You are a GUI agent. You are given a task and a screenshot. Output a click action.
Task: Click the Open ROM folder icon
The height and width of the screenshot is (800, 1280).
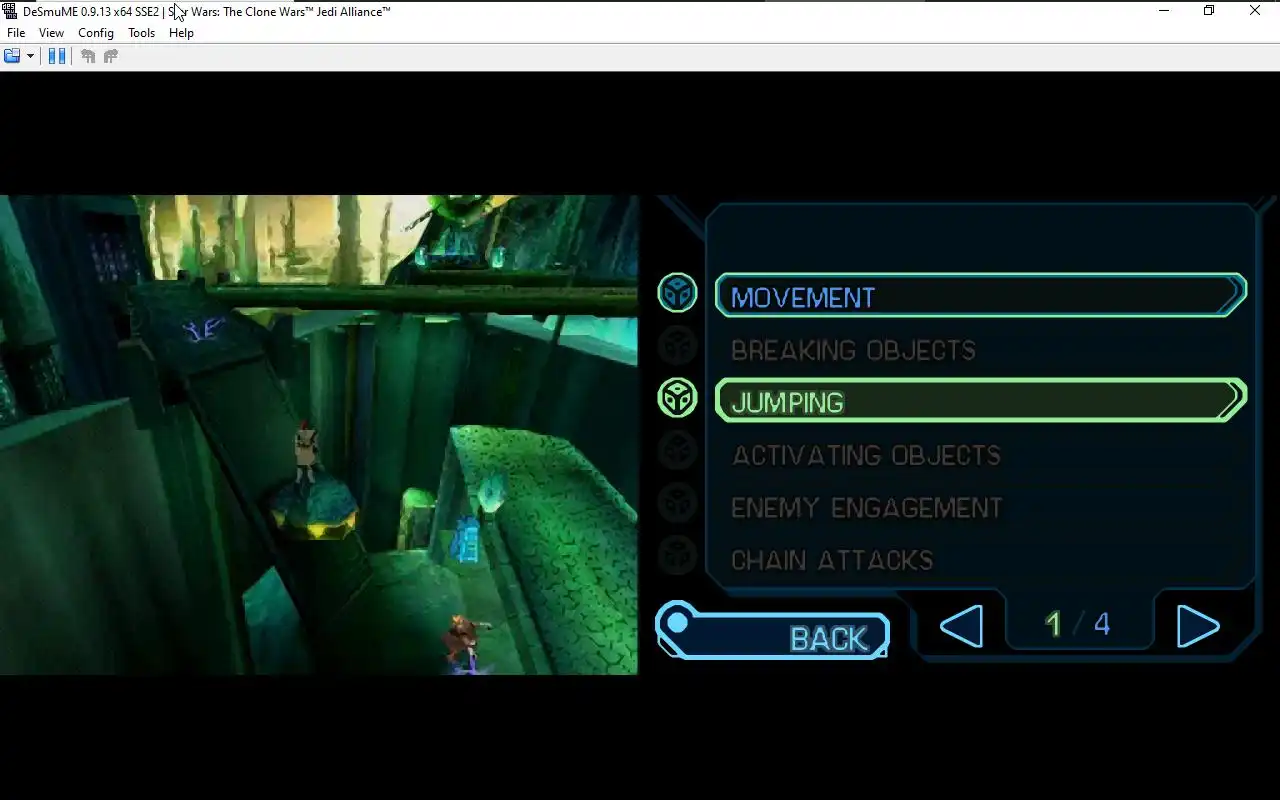12,56
